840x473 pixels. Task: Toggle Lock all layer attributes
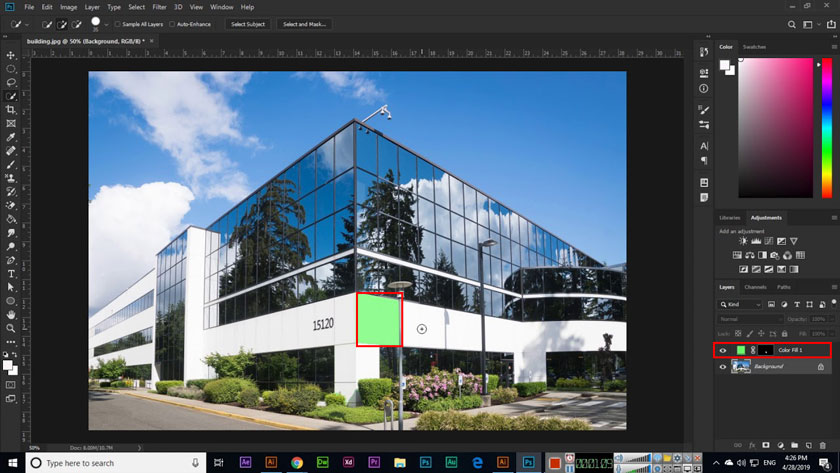tap(784, 334)
